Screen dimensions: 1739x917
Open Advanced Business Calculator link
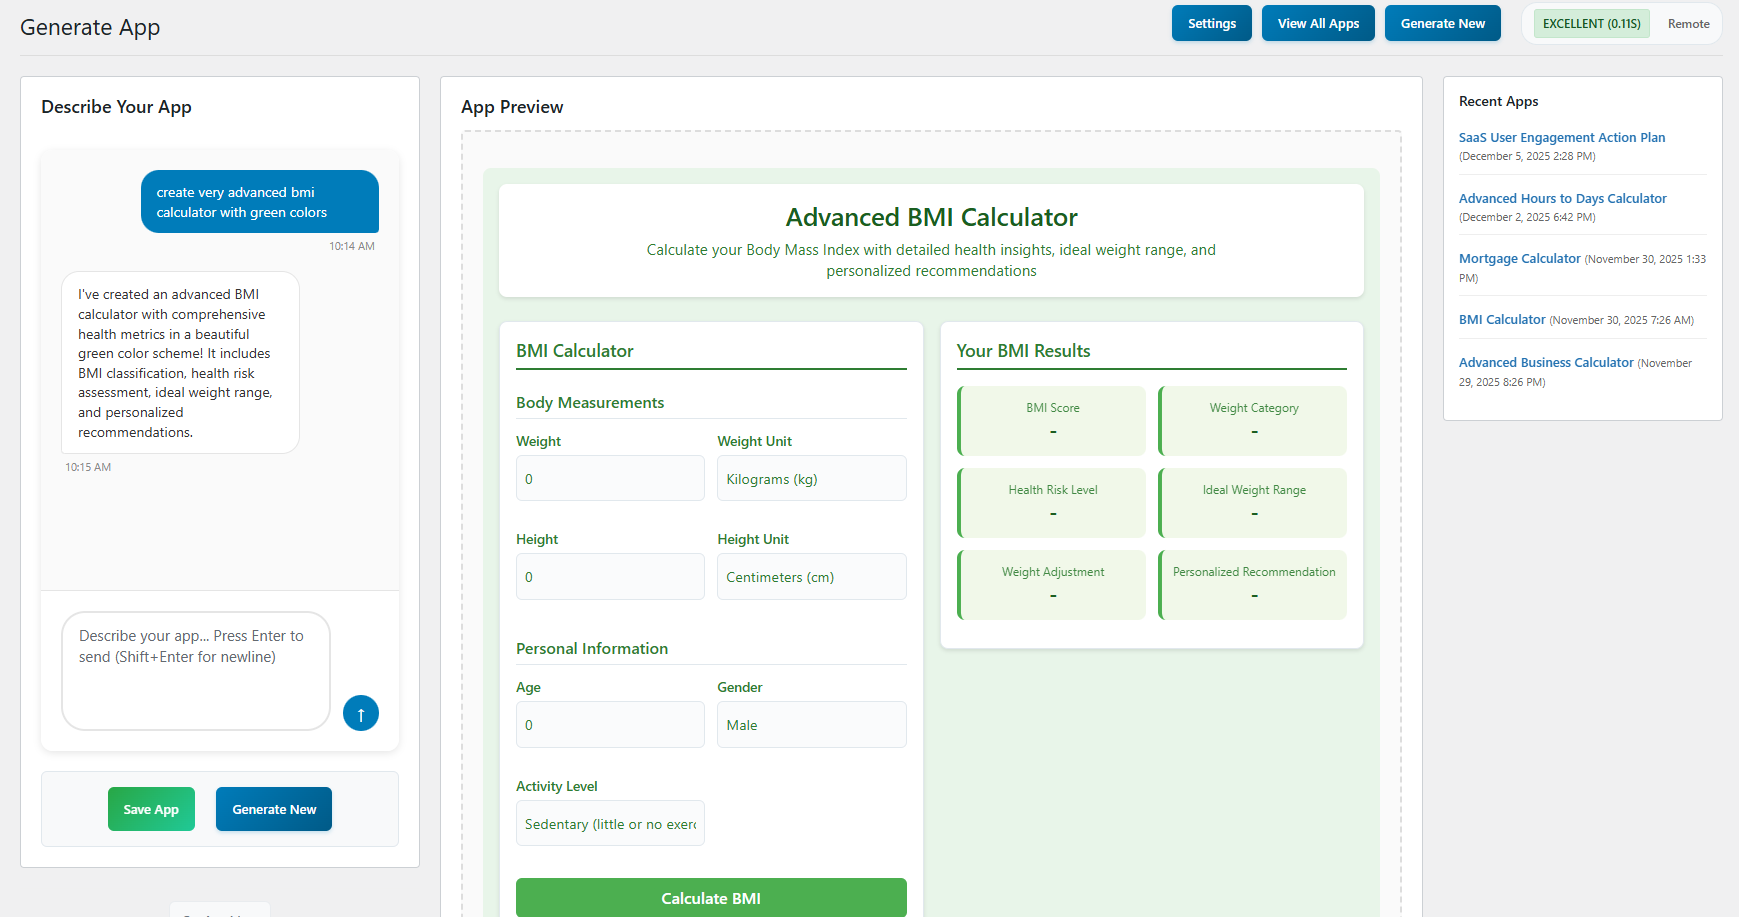pos(1545,363)
